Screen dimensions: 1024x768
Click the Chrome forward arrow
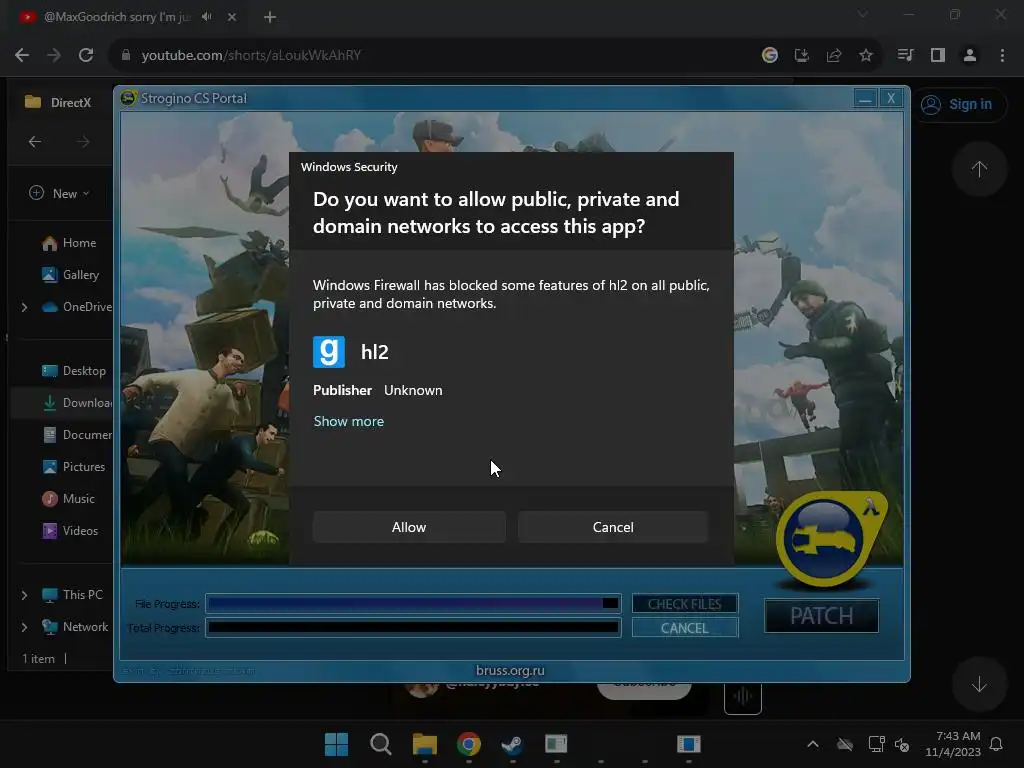[54, 56]
